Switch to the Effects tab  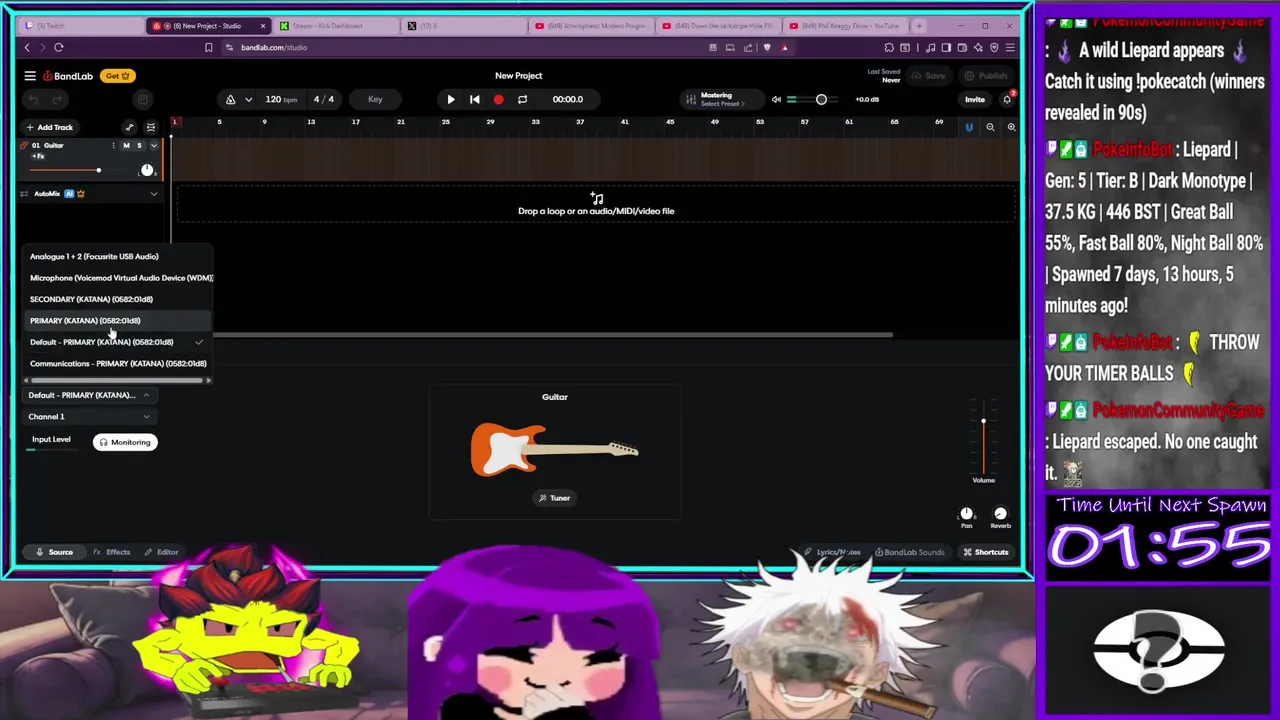112,552
